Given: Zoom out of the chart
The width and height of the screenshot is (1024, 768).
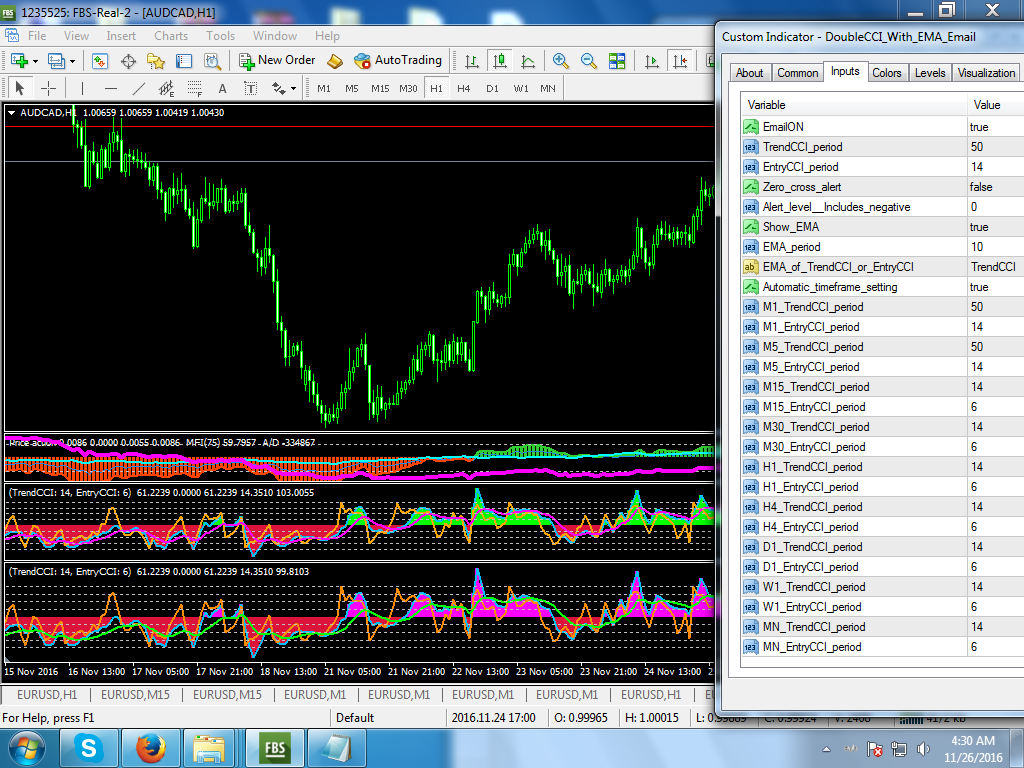Looking at the screenshot, I should tap(588, 61).
